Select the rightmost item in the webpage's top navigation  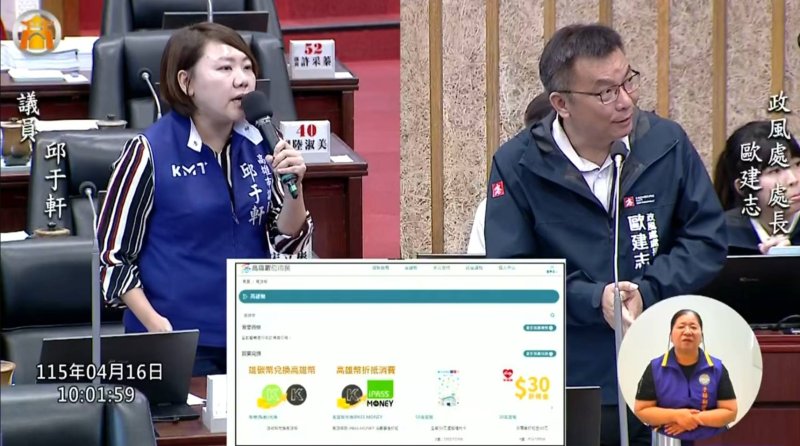507,268
